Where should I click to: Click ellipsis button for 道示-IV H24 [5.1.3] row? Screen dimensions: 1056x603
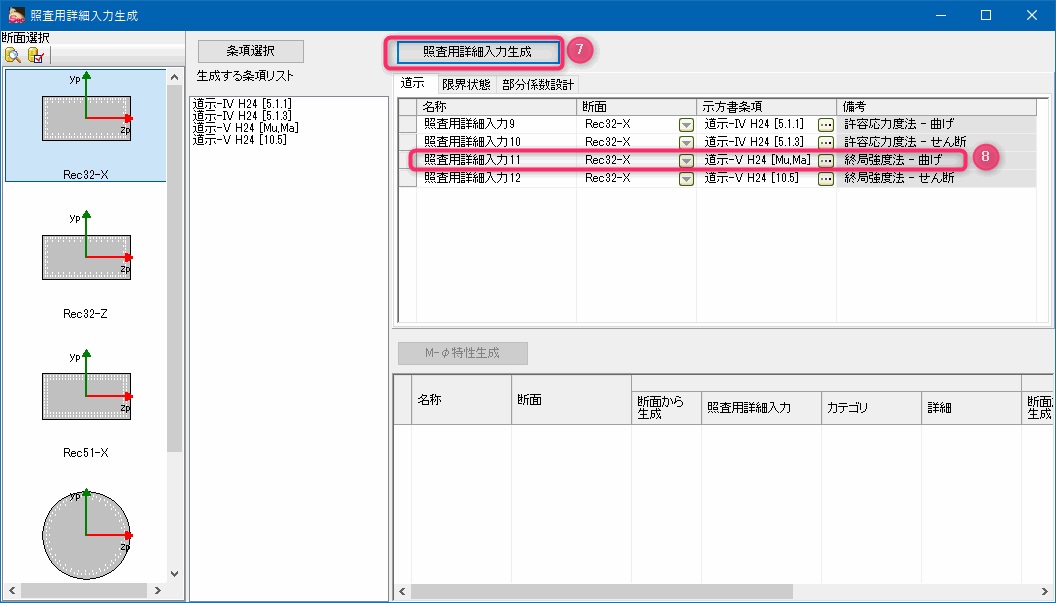click(x=826, y=142)
